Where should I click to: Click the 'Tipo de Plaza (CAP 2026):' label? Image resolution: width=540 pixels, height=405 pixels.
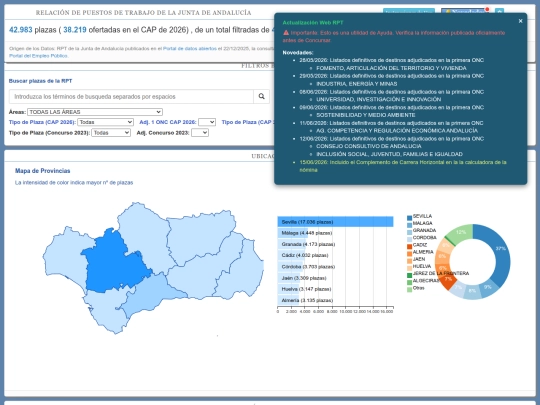click(x=42, y=122)
